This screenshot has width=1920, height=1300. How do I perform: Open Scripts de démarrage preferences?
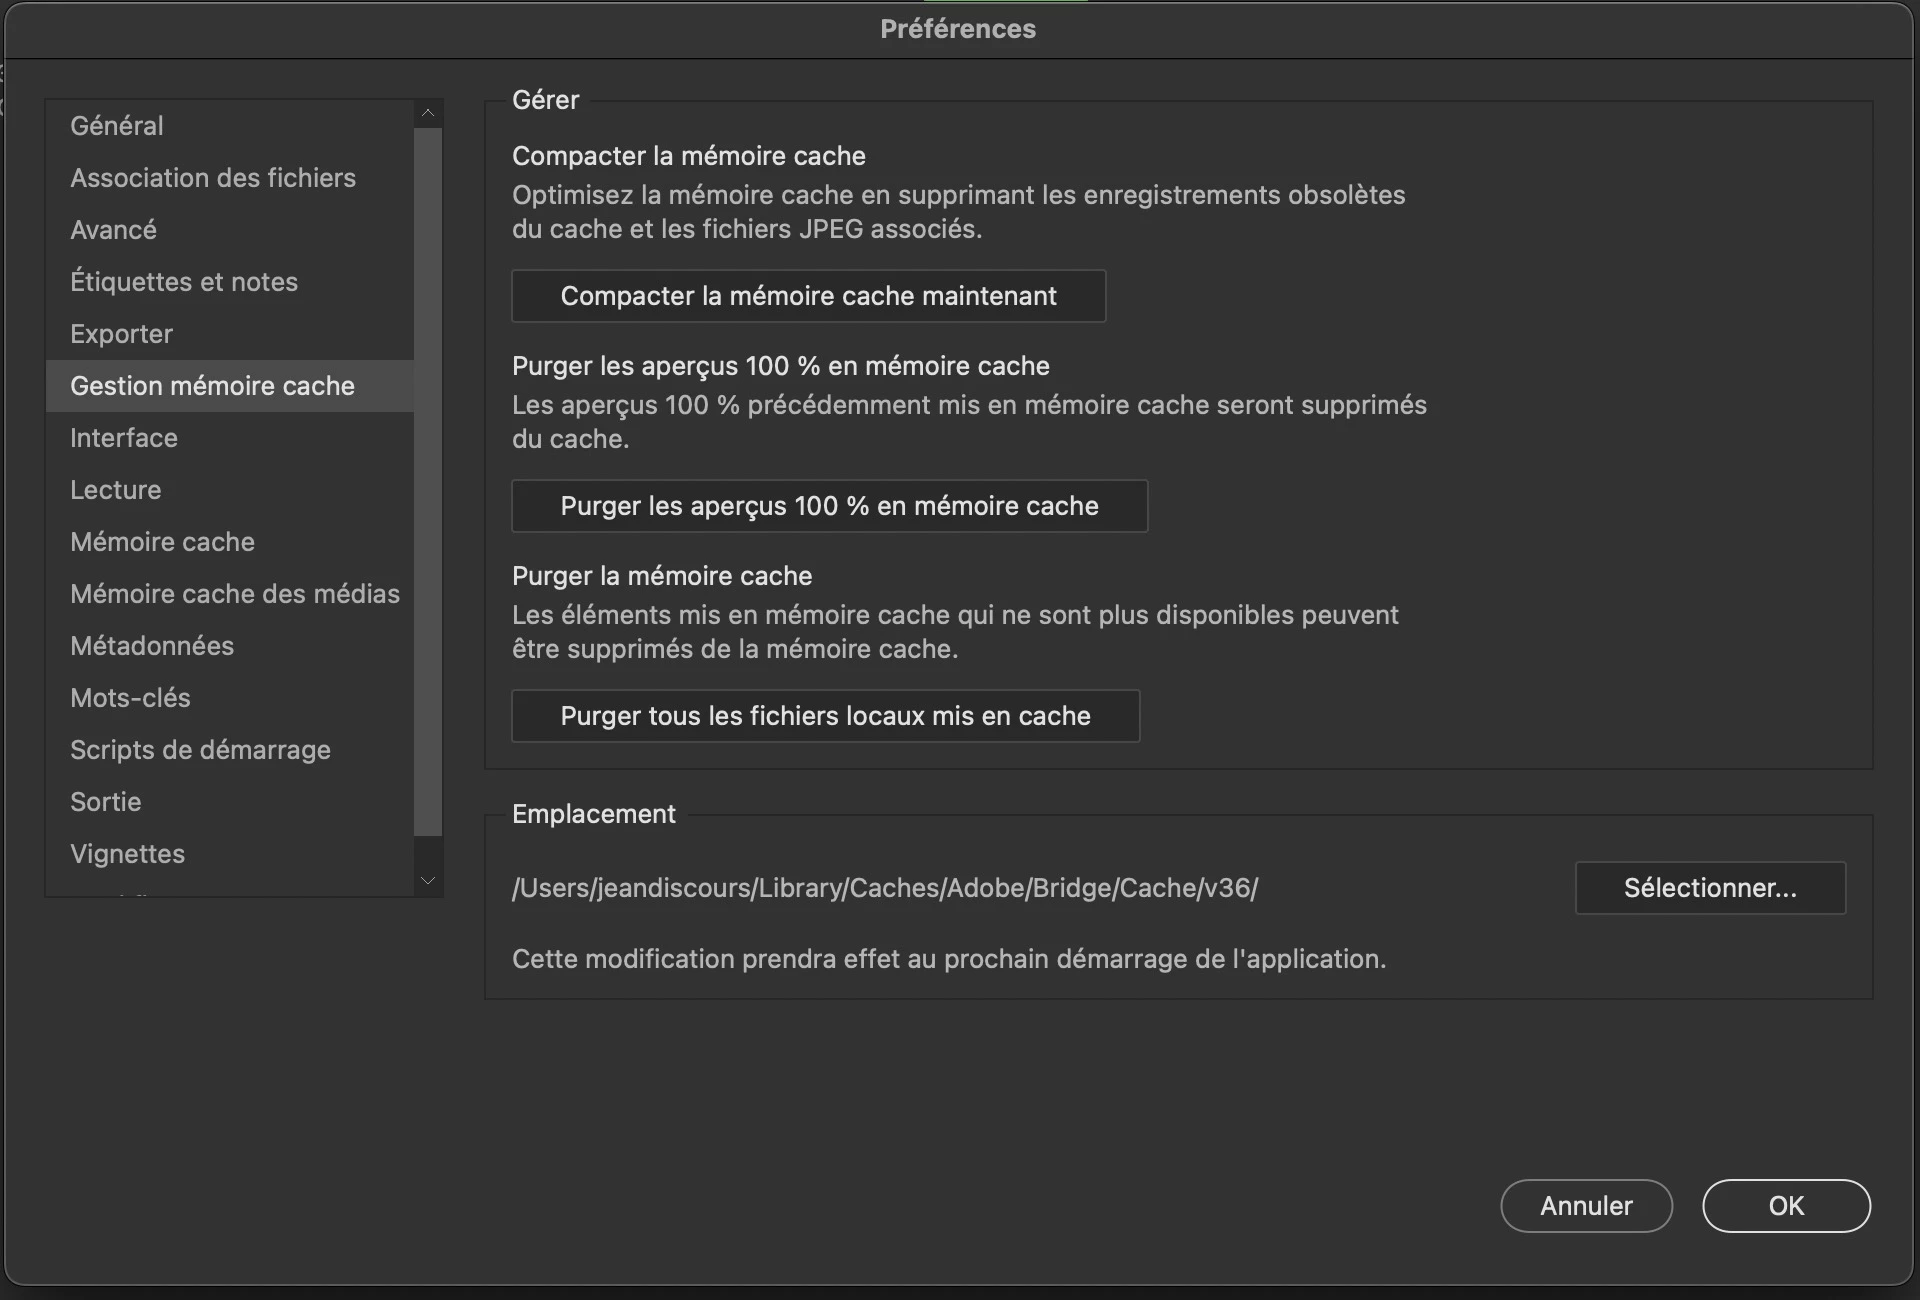(200, 750)
